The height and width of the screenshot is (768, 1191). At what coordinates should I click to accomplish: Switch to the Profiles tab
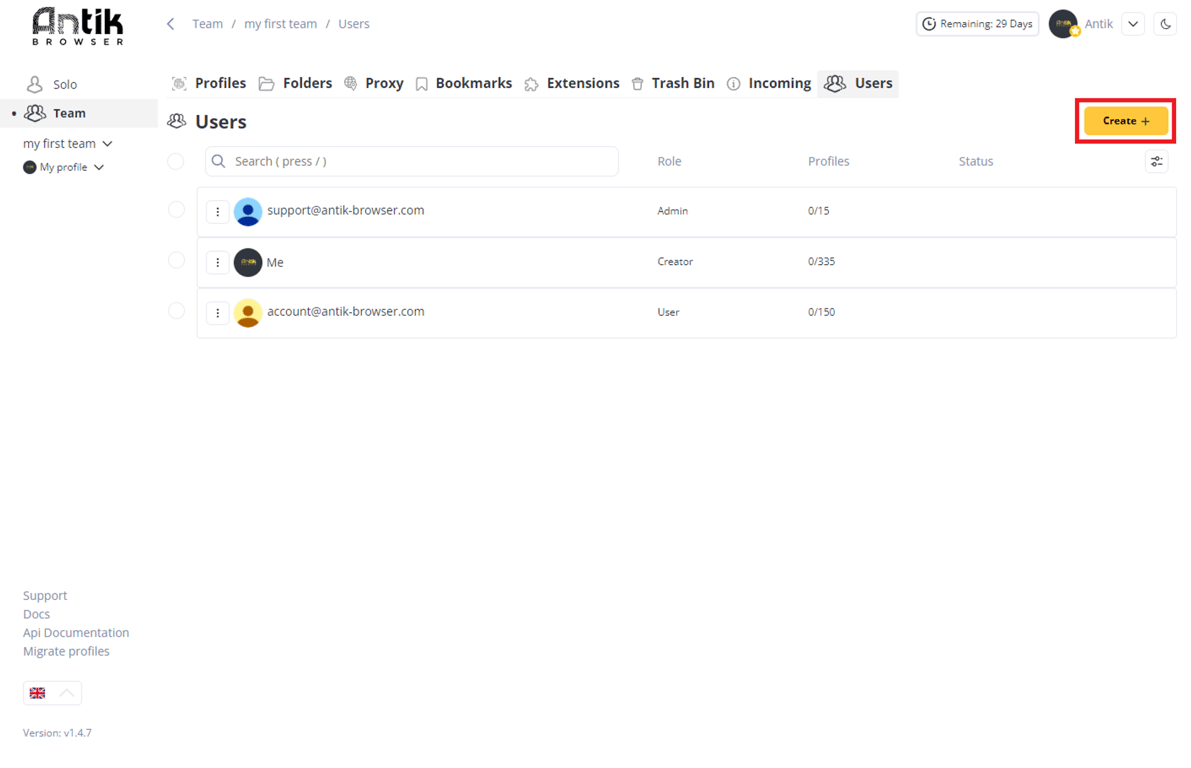click(x=209, y=84)
